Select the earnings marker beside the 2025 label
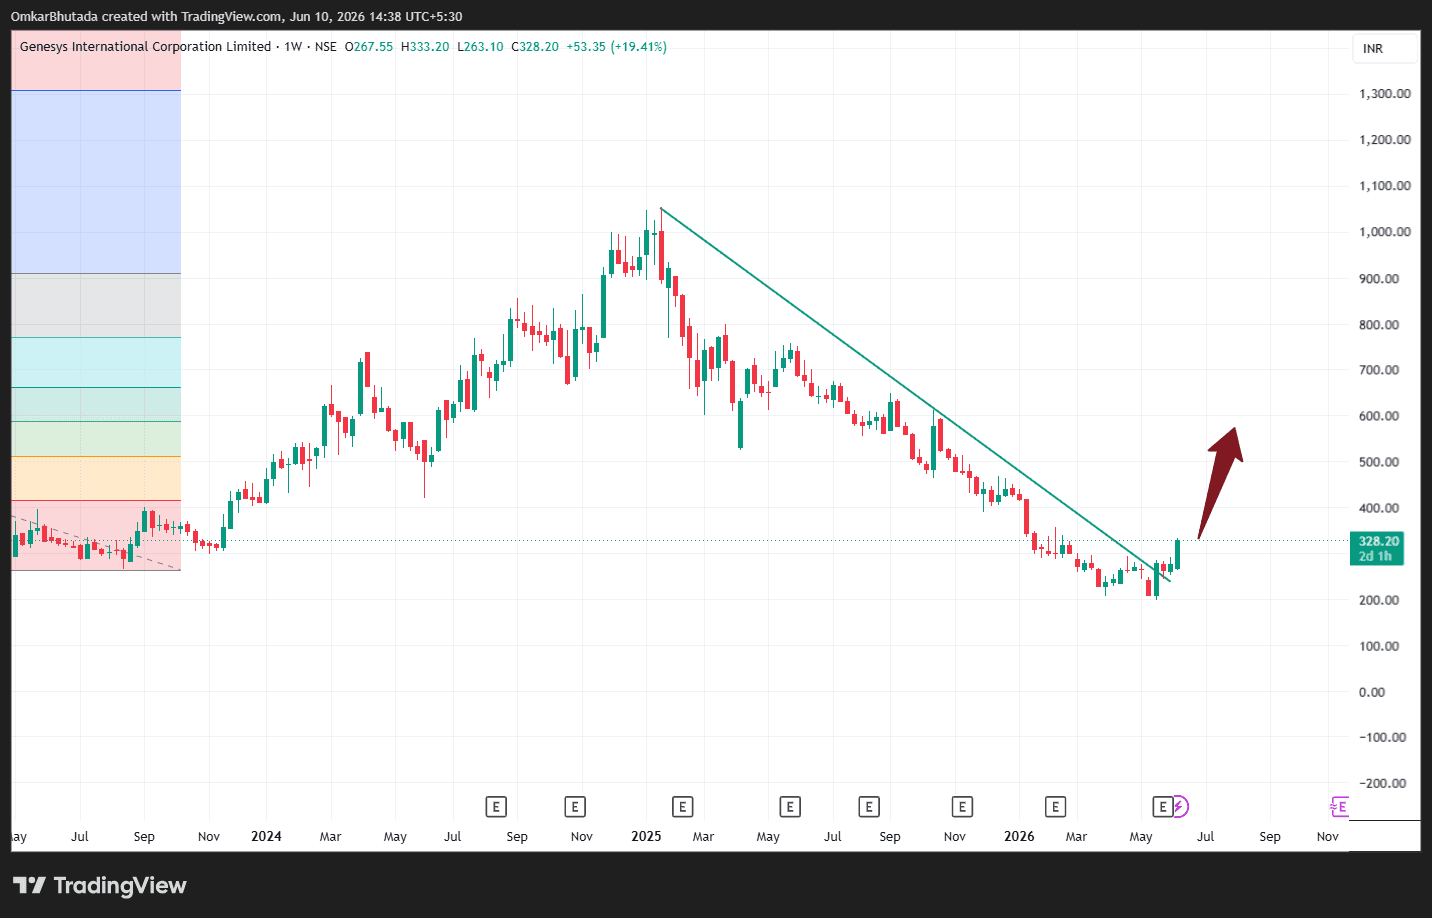Image resolution: width=1432 pixels, height=918 pixels. point(682,806)
